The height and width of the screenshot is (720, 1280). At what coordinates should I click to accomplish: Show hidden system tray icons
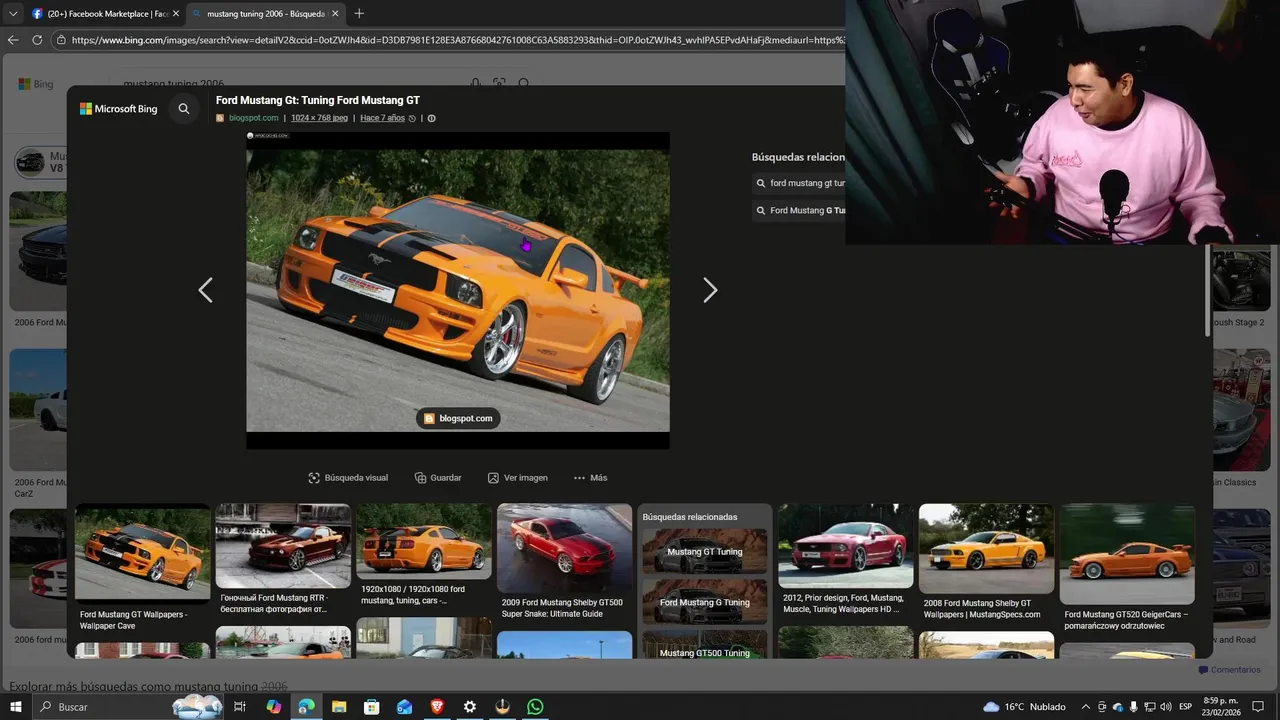[1085, 707]
